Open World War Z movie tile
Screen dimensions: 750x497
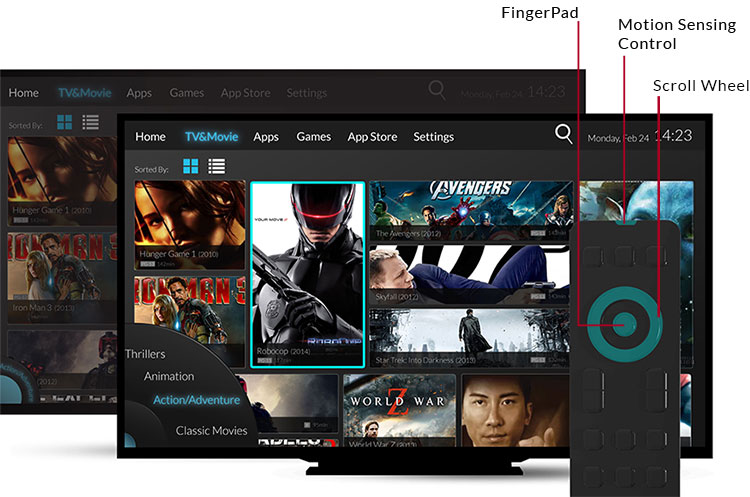(x=399, y=410)
